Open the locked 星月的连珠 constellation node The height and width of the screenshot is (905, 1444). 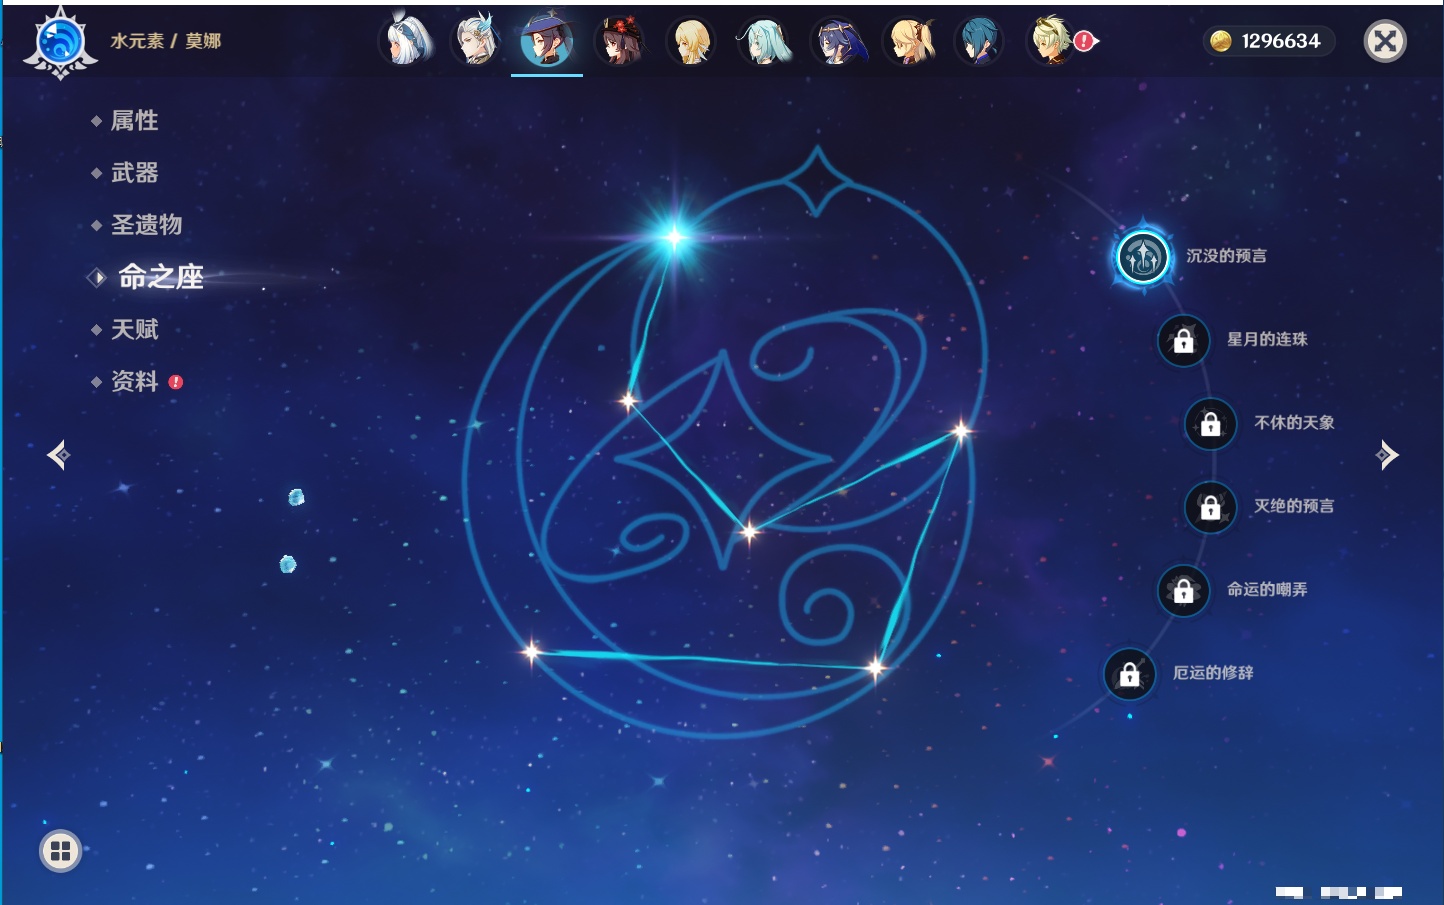click(x=1183, y=340)
